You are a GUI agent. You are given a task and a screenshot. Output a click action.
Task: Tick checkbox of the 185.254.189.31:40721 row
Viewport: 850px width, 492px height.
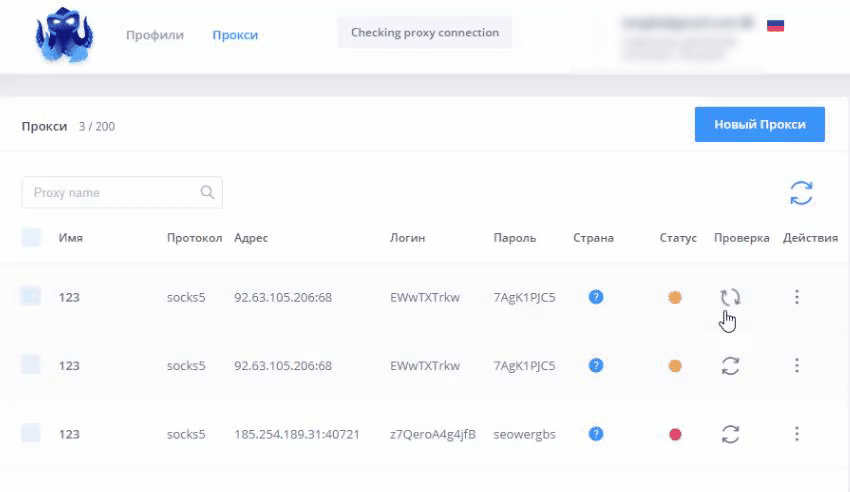(x=31, y=433)
